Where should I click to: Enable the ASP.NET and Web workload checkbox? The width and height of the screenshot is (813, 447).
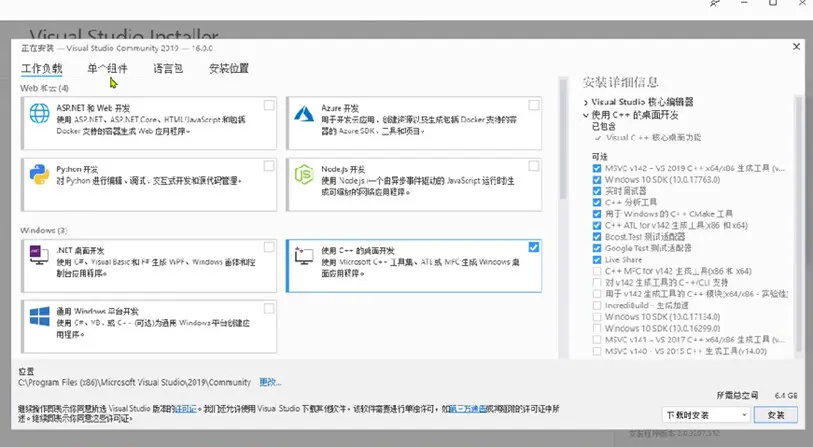269,105
